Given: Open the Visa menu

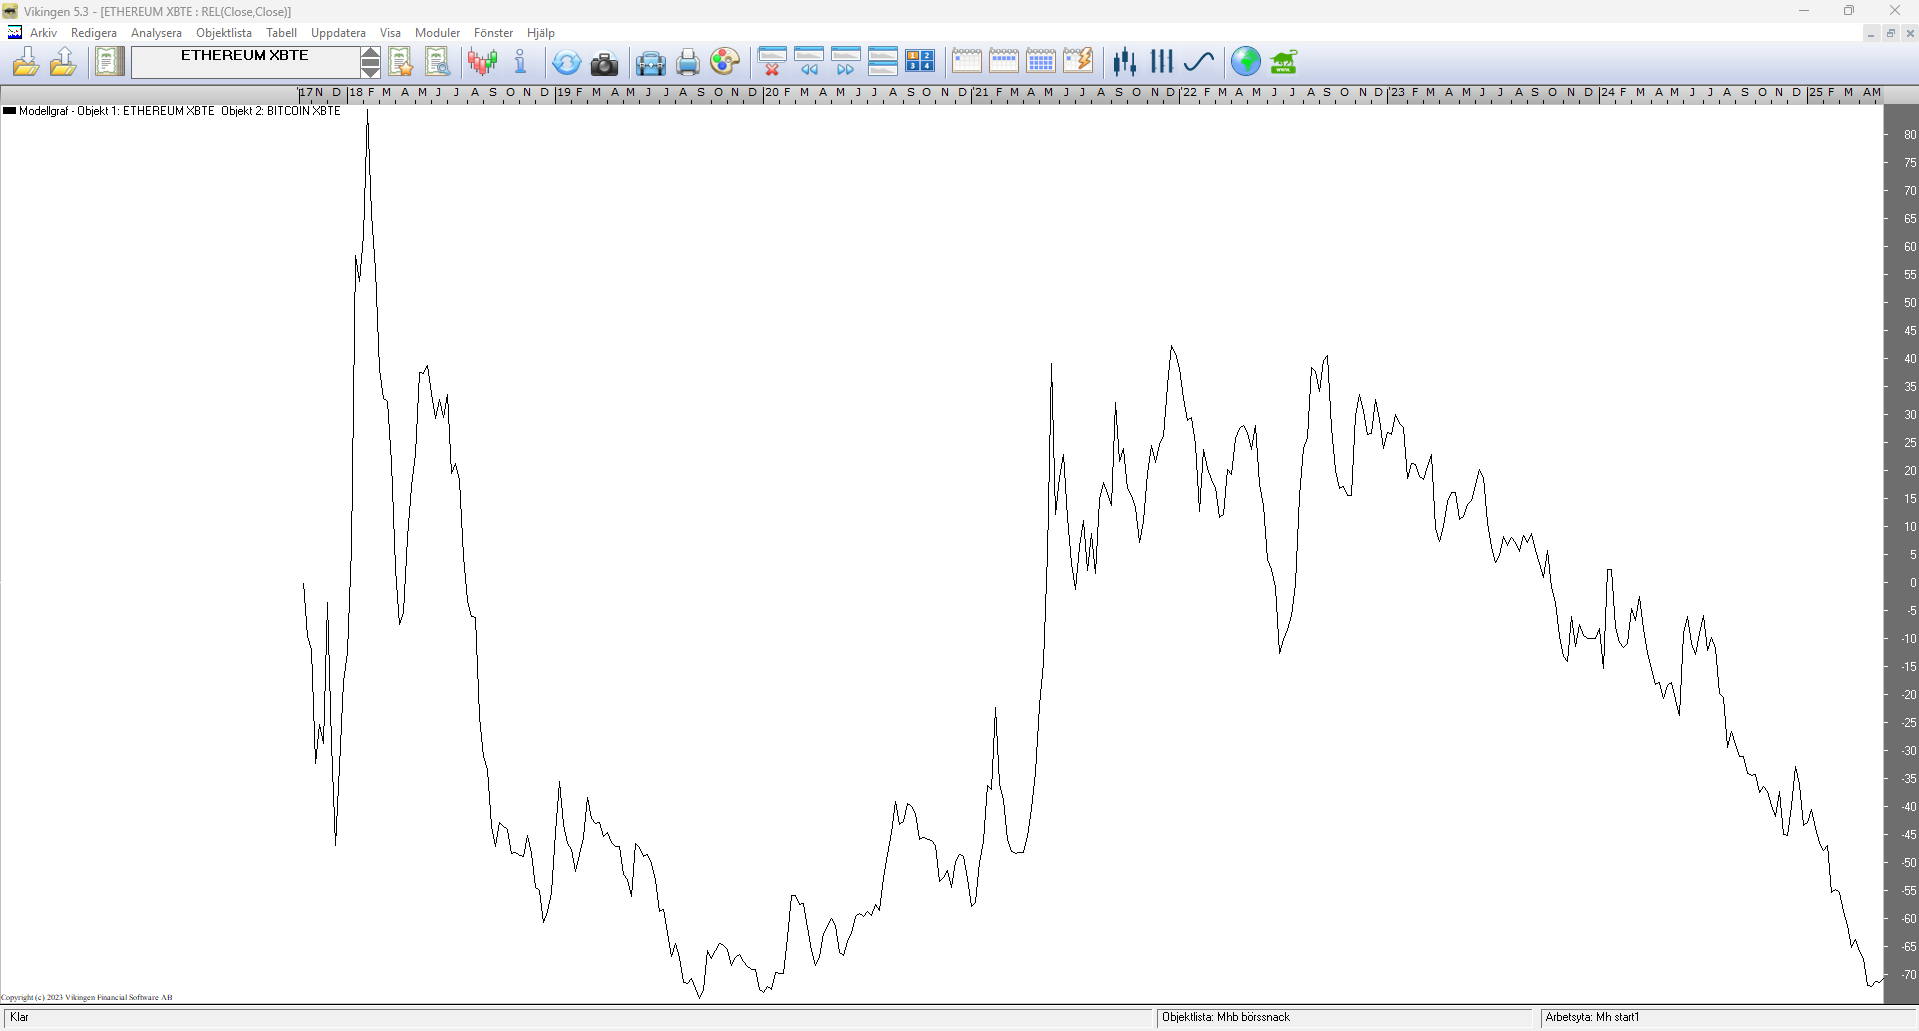Looking at the screenshot, I should click(x=391, y=33).
